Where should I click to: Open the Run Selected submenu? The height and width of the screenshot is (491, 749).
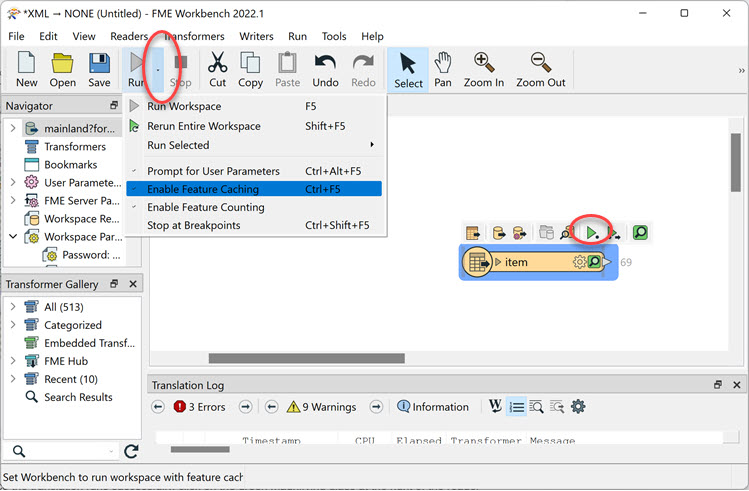pos(254,145)
